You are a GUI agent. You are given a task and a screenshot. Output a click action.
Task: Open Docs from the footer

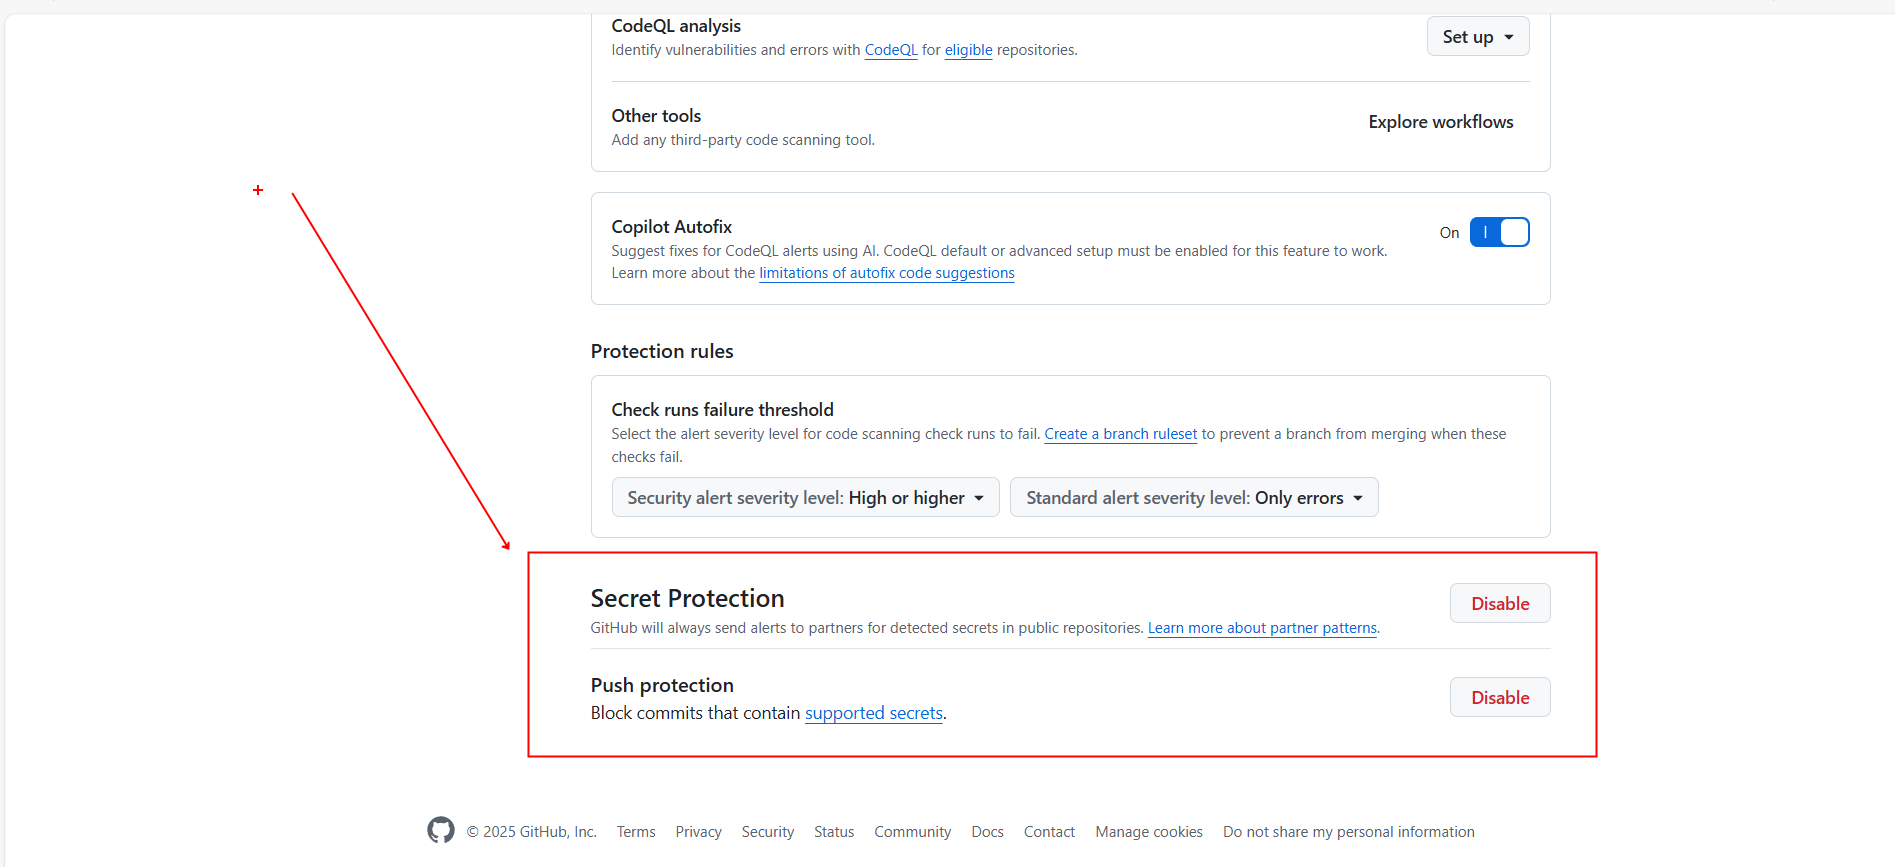987,832
